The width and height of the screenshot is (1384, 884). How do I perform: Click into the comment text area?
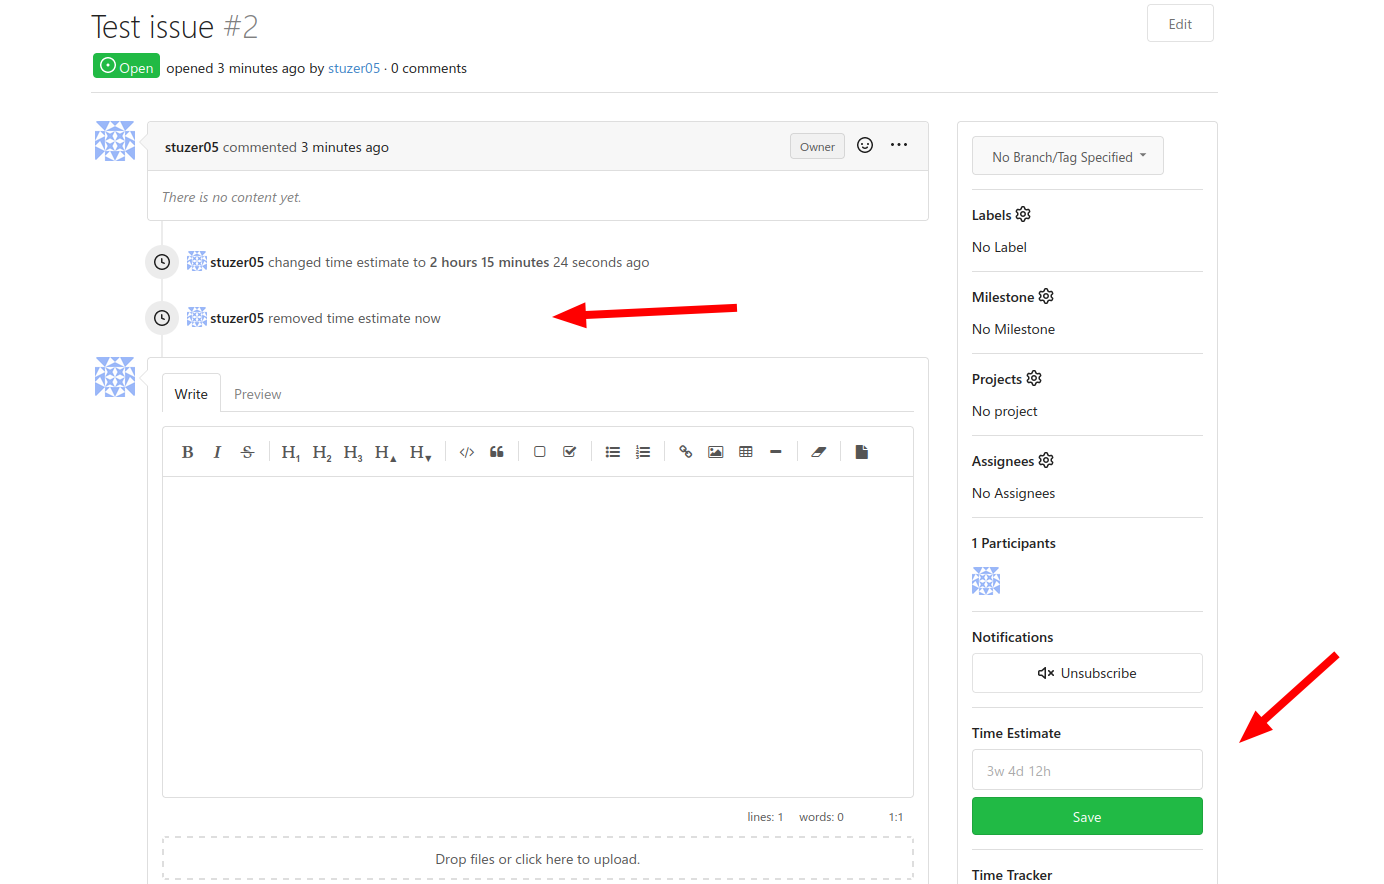538,636
